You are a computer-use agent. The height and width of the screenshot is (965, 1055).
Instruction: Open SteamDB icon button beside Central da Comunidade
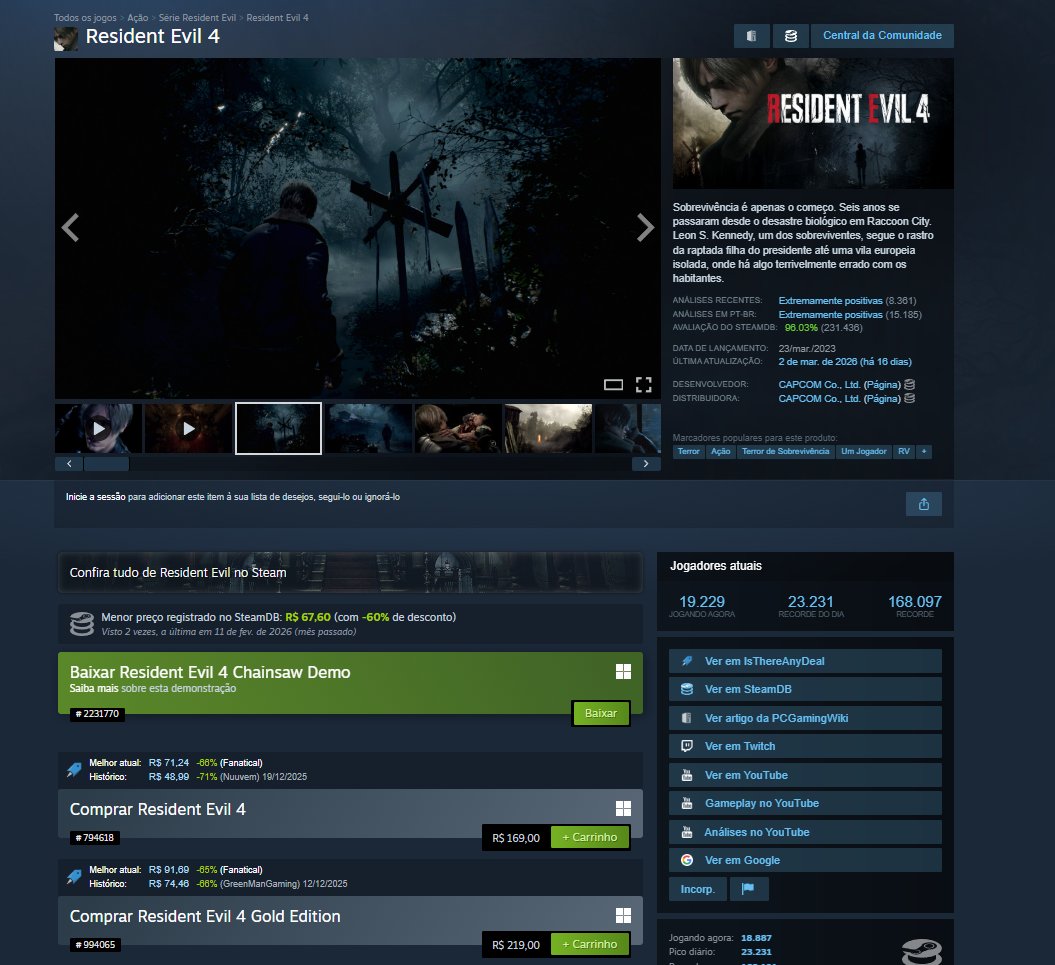[x=791, y=36]
